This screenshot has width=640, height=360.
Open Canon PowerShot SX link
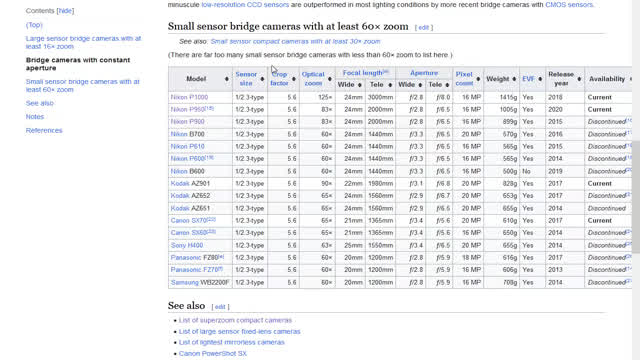click(x=213, y=353)
